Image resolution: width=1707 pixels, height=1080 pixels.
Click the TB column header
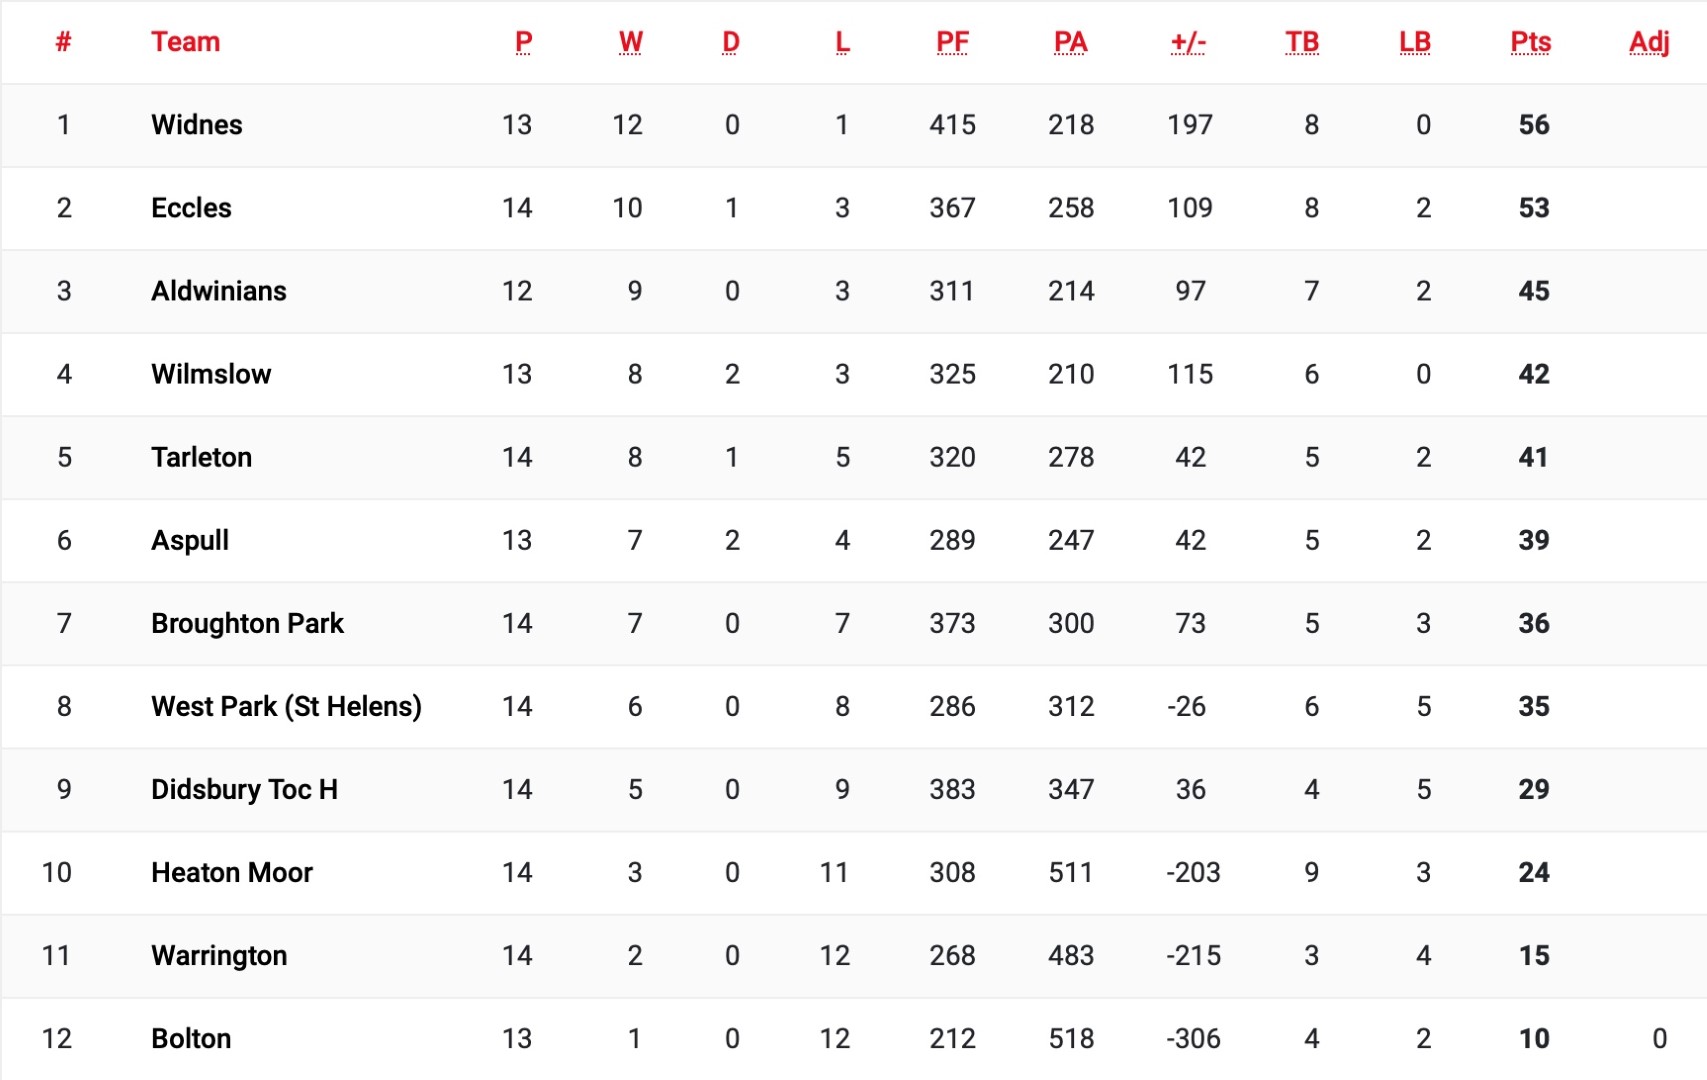1302,42
